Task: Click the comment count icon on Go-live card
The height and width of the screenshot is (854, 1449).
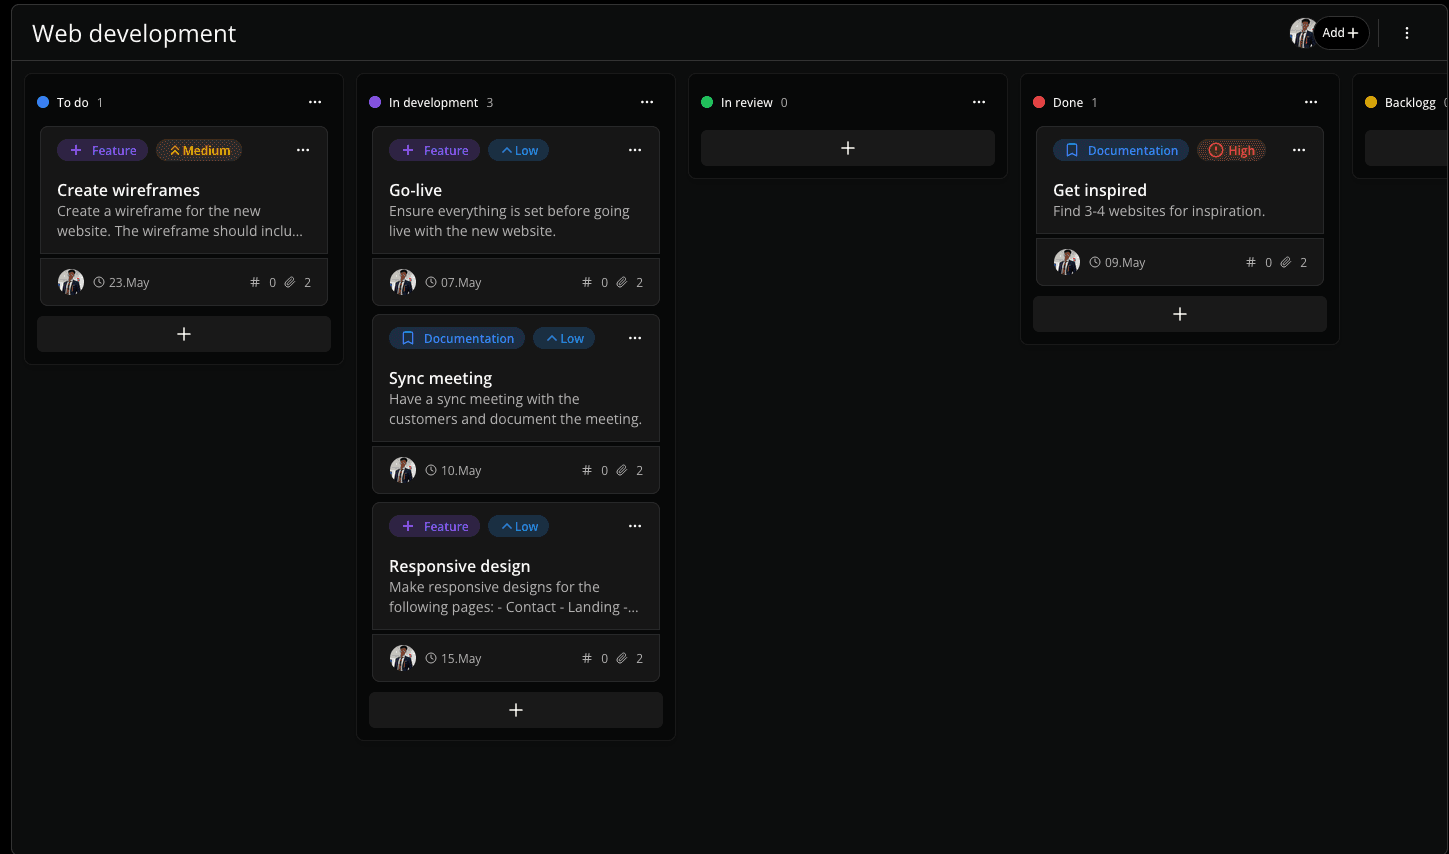Action: click(587, 282)
